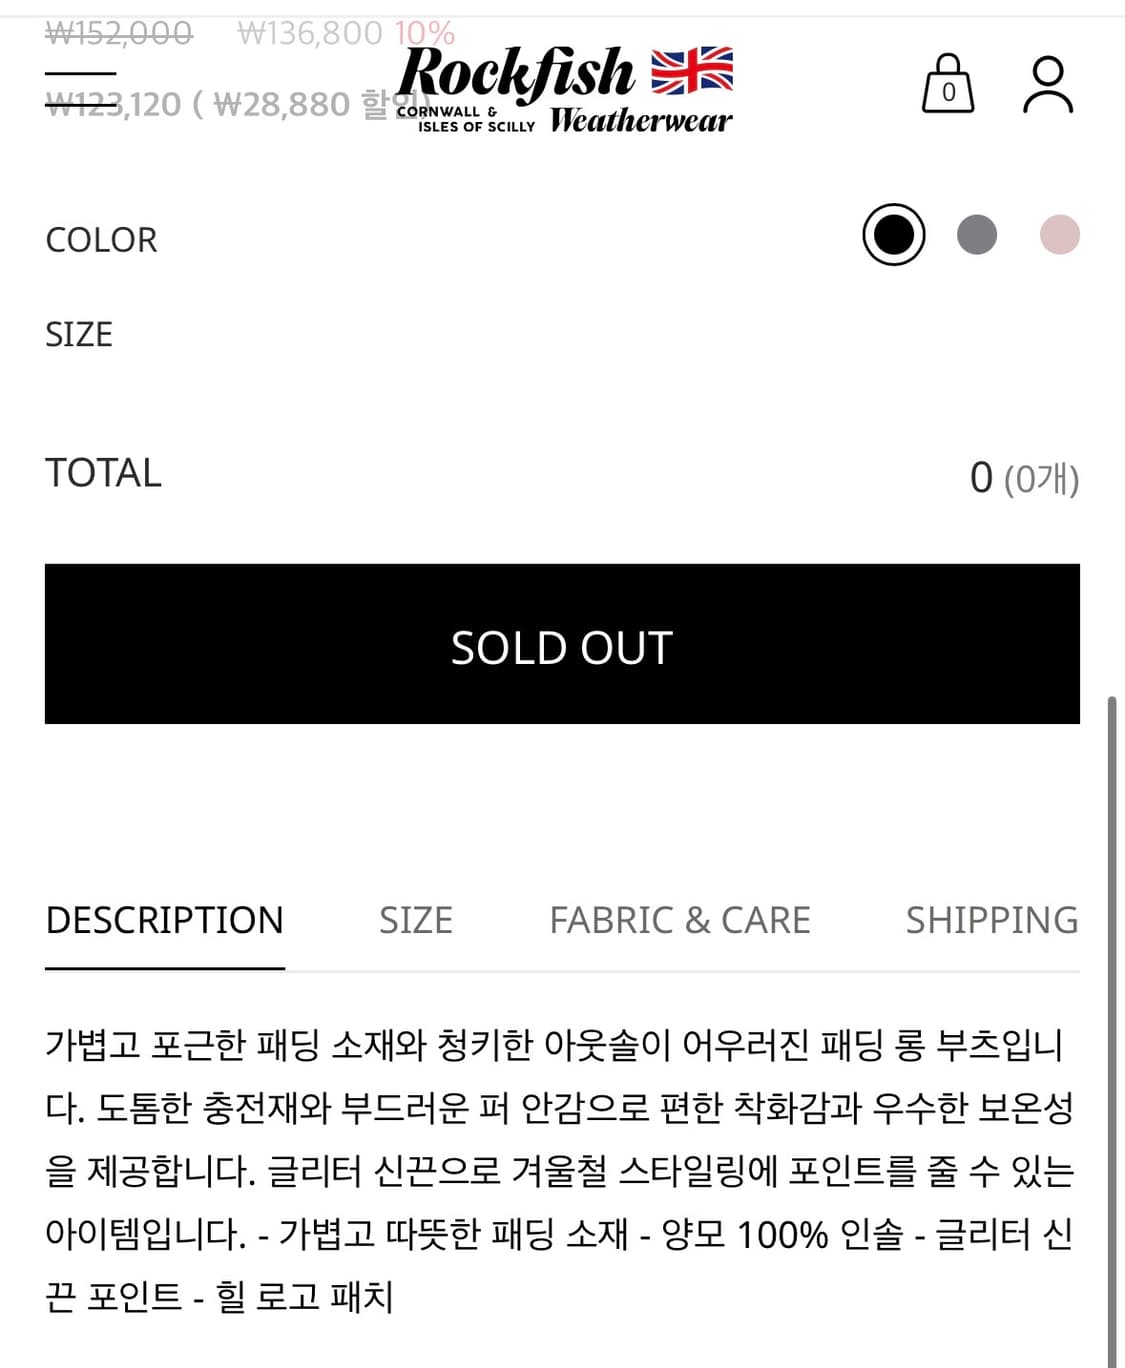The width and height of the screenshot is (1125, 1368).
Task: Expand the SIZE selection row
Action: pyautogui.click(x=78, y=334)
